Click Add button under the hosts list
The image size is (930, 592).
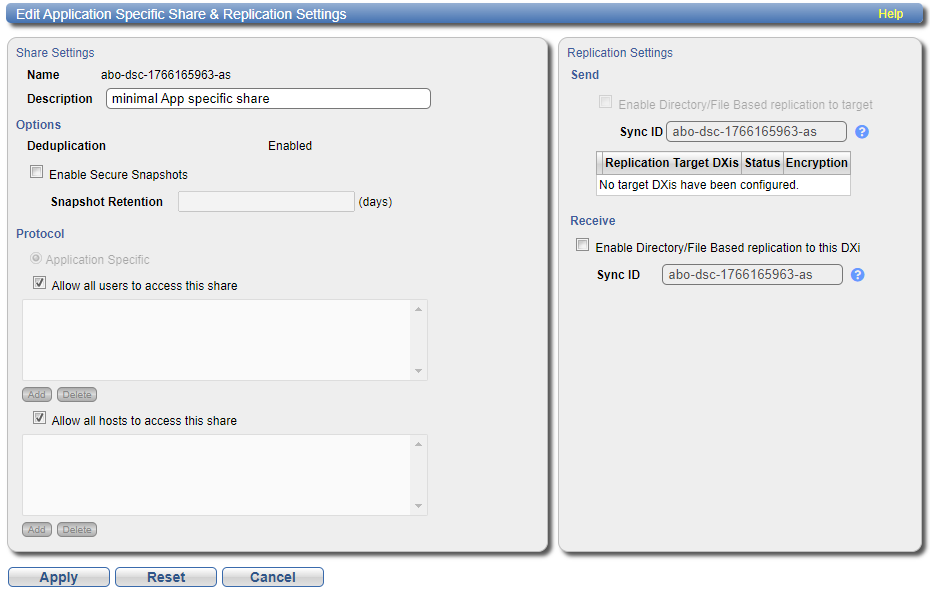click(37, 530)
